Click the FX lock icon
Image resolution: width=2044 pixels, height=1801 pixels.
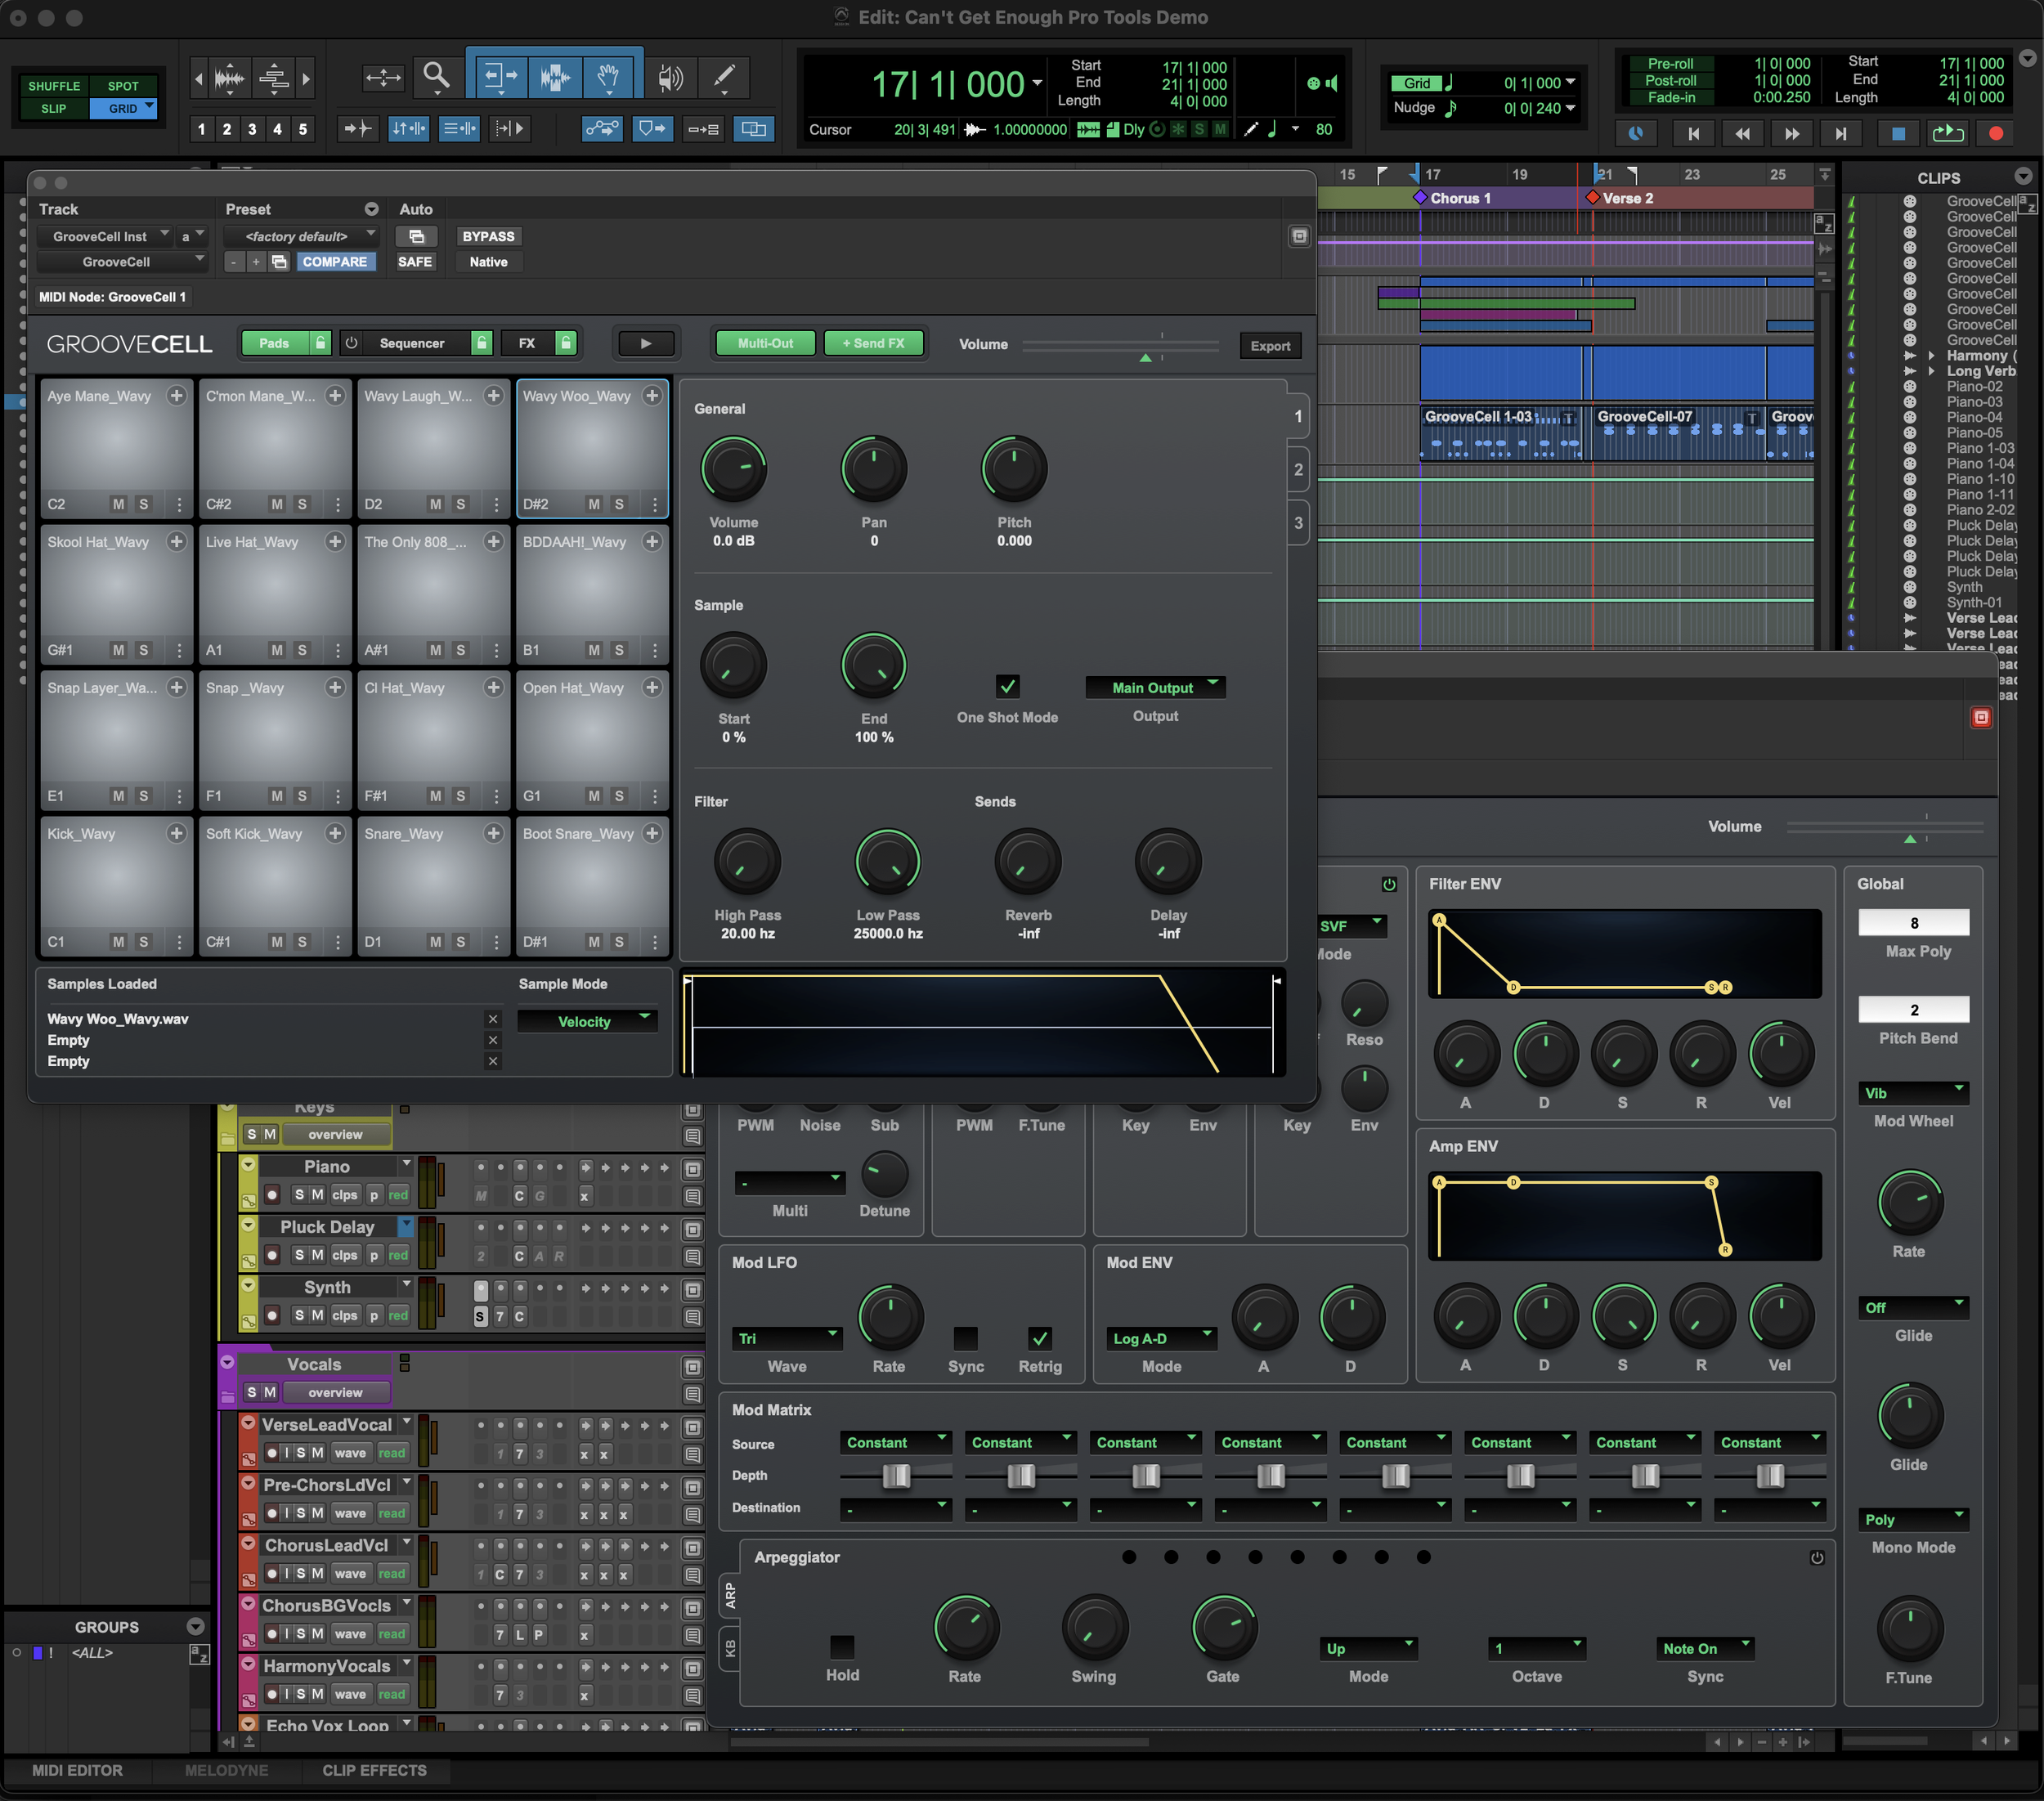click(x=566, y=343)
